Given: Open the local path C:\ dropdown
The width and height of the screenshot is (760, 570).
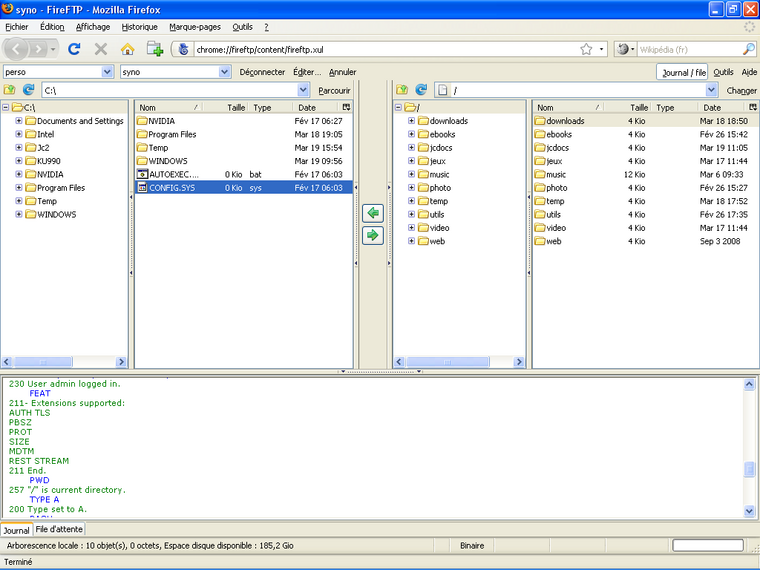Looking at the screenshot, I should [x=303, y=90].
